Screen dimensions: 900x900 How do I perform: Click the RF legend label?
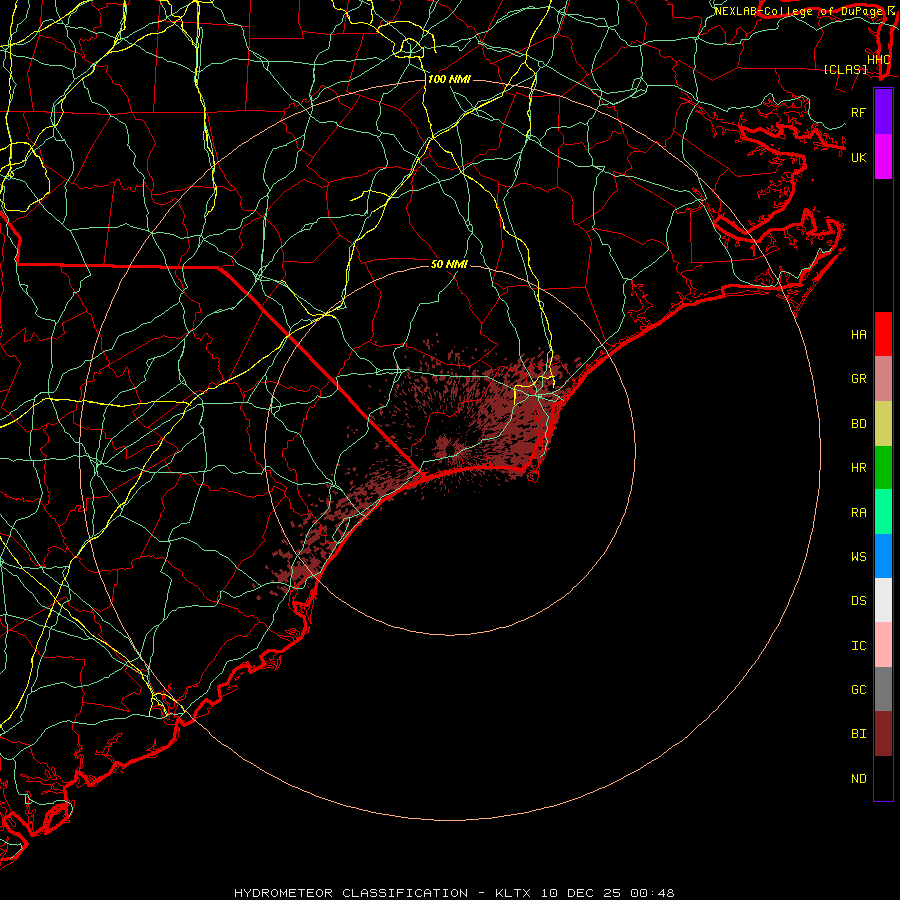click(859, 112)
